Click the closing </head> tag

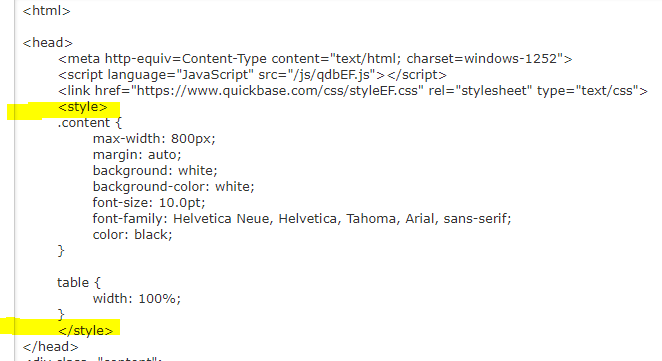51,346
